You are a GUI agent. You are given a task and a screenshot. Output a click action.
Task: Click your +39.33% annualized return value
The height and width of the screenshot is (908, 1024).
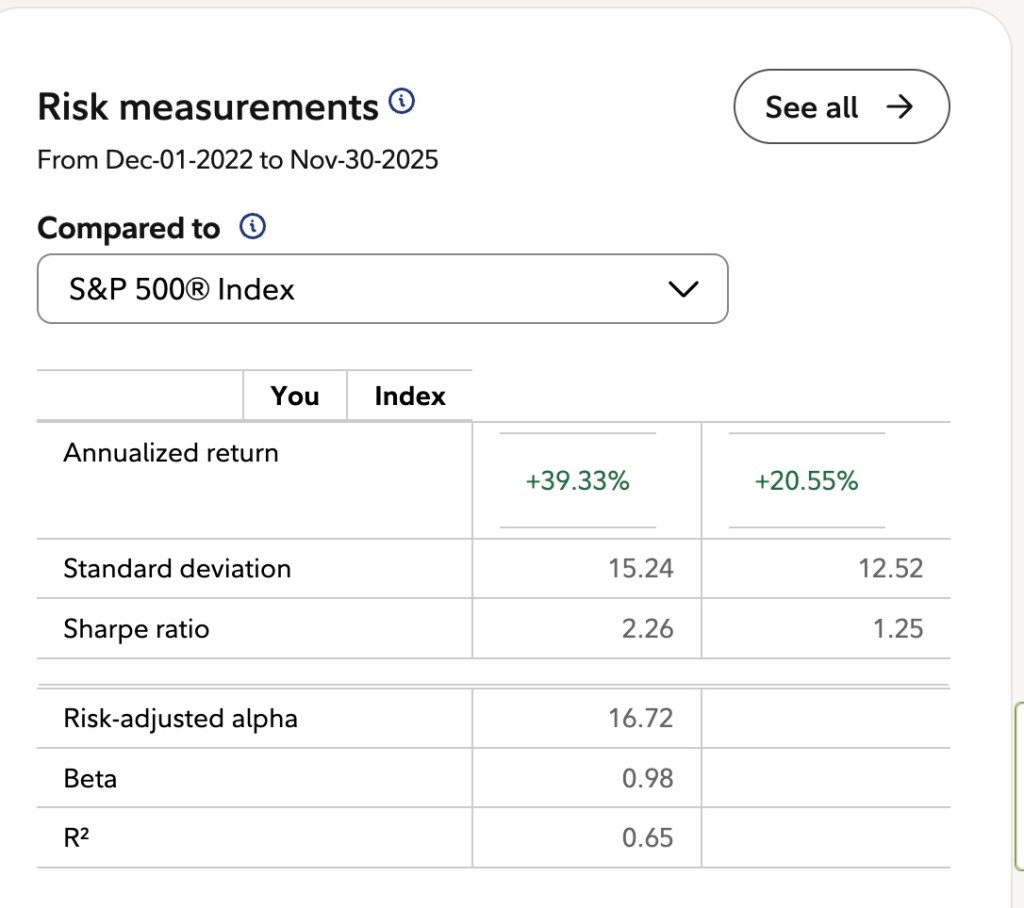tap(577, 481)
